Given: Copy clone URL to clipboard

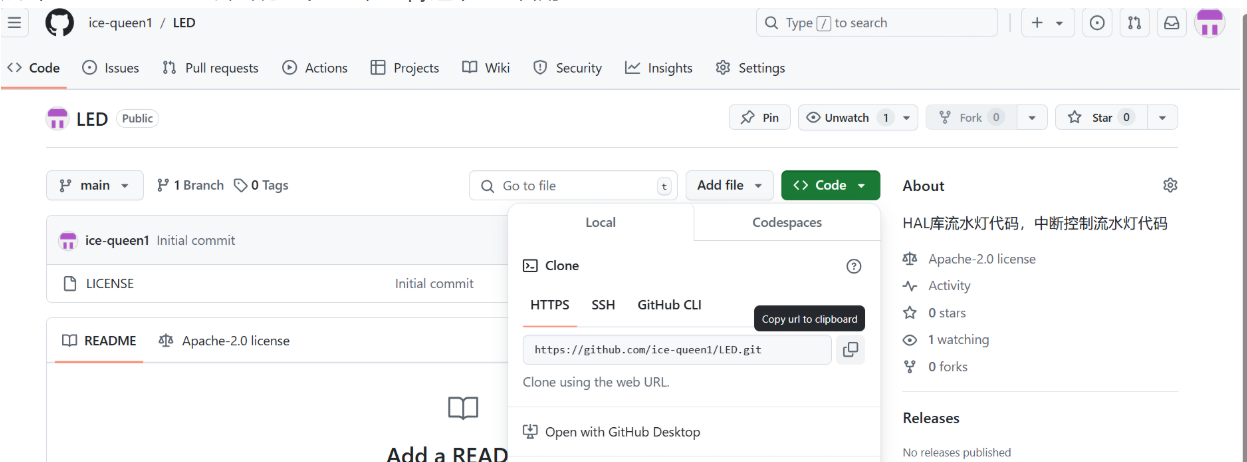Looking at the screenshot, I should tap(850, 350).
